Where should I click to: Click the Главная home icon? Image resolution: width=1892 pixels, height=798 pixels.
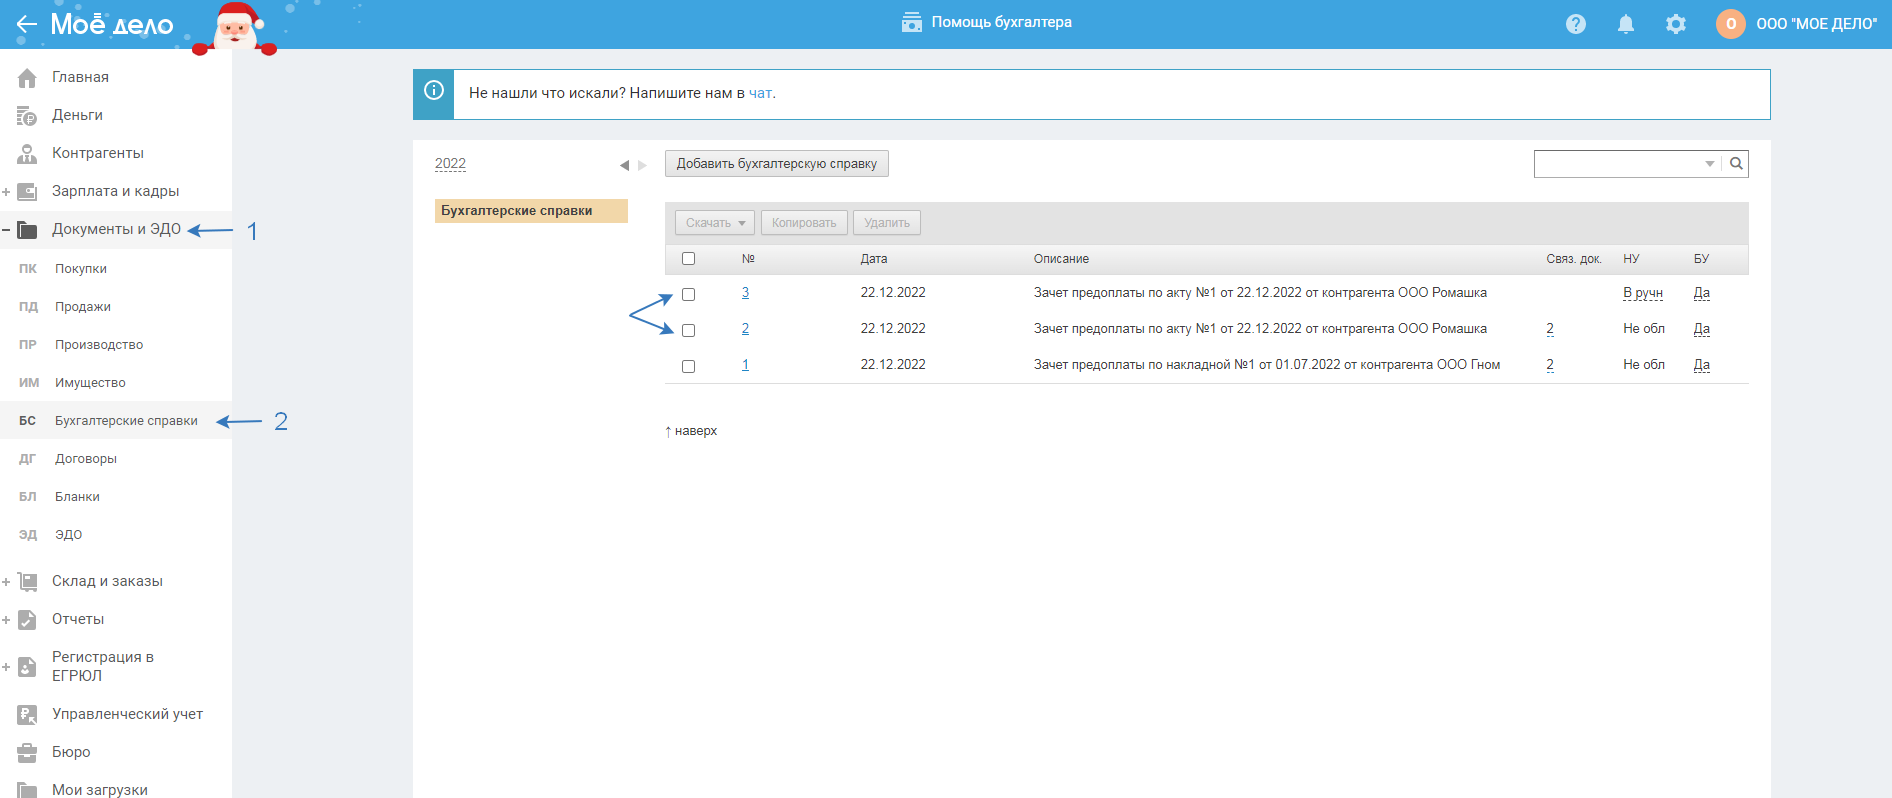[27, 78]
